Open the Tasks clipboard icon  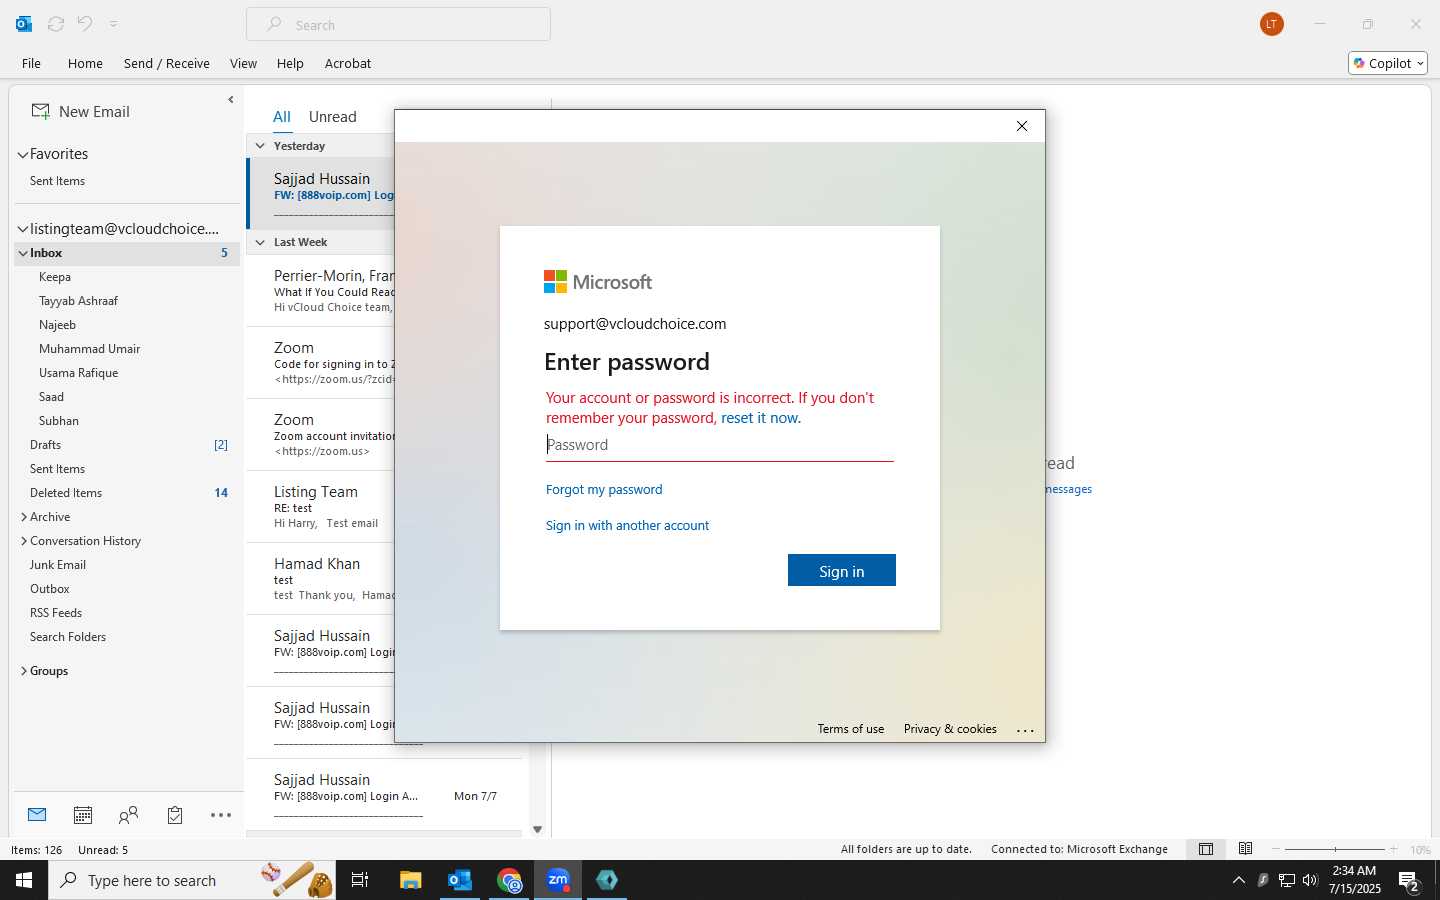(175, 815)
